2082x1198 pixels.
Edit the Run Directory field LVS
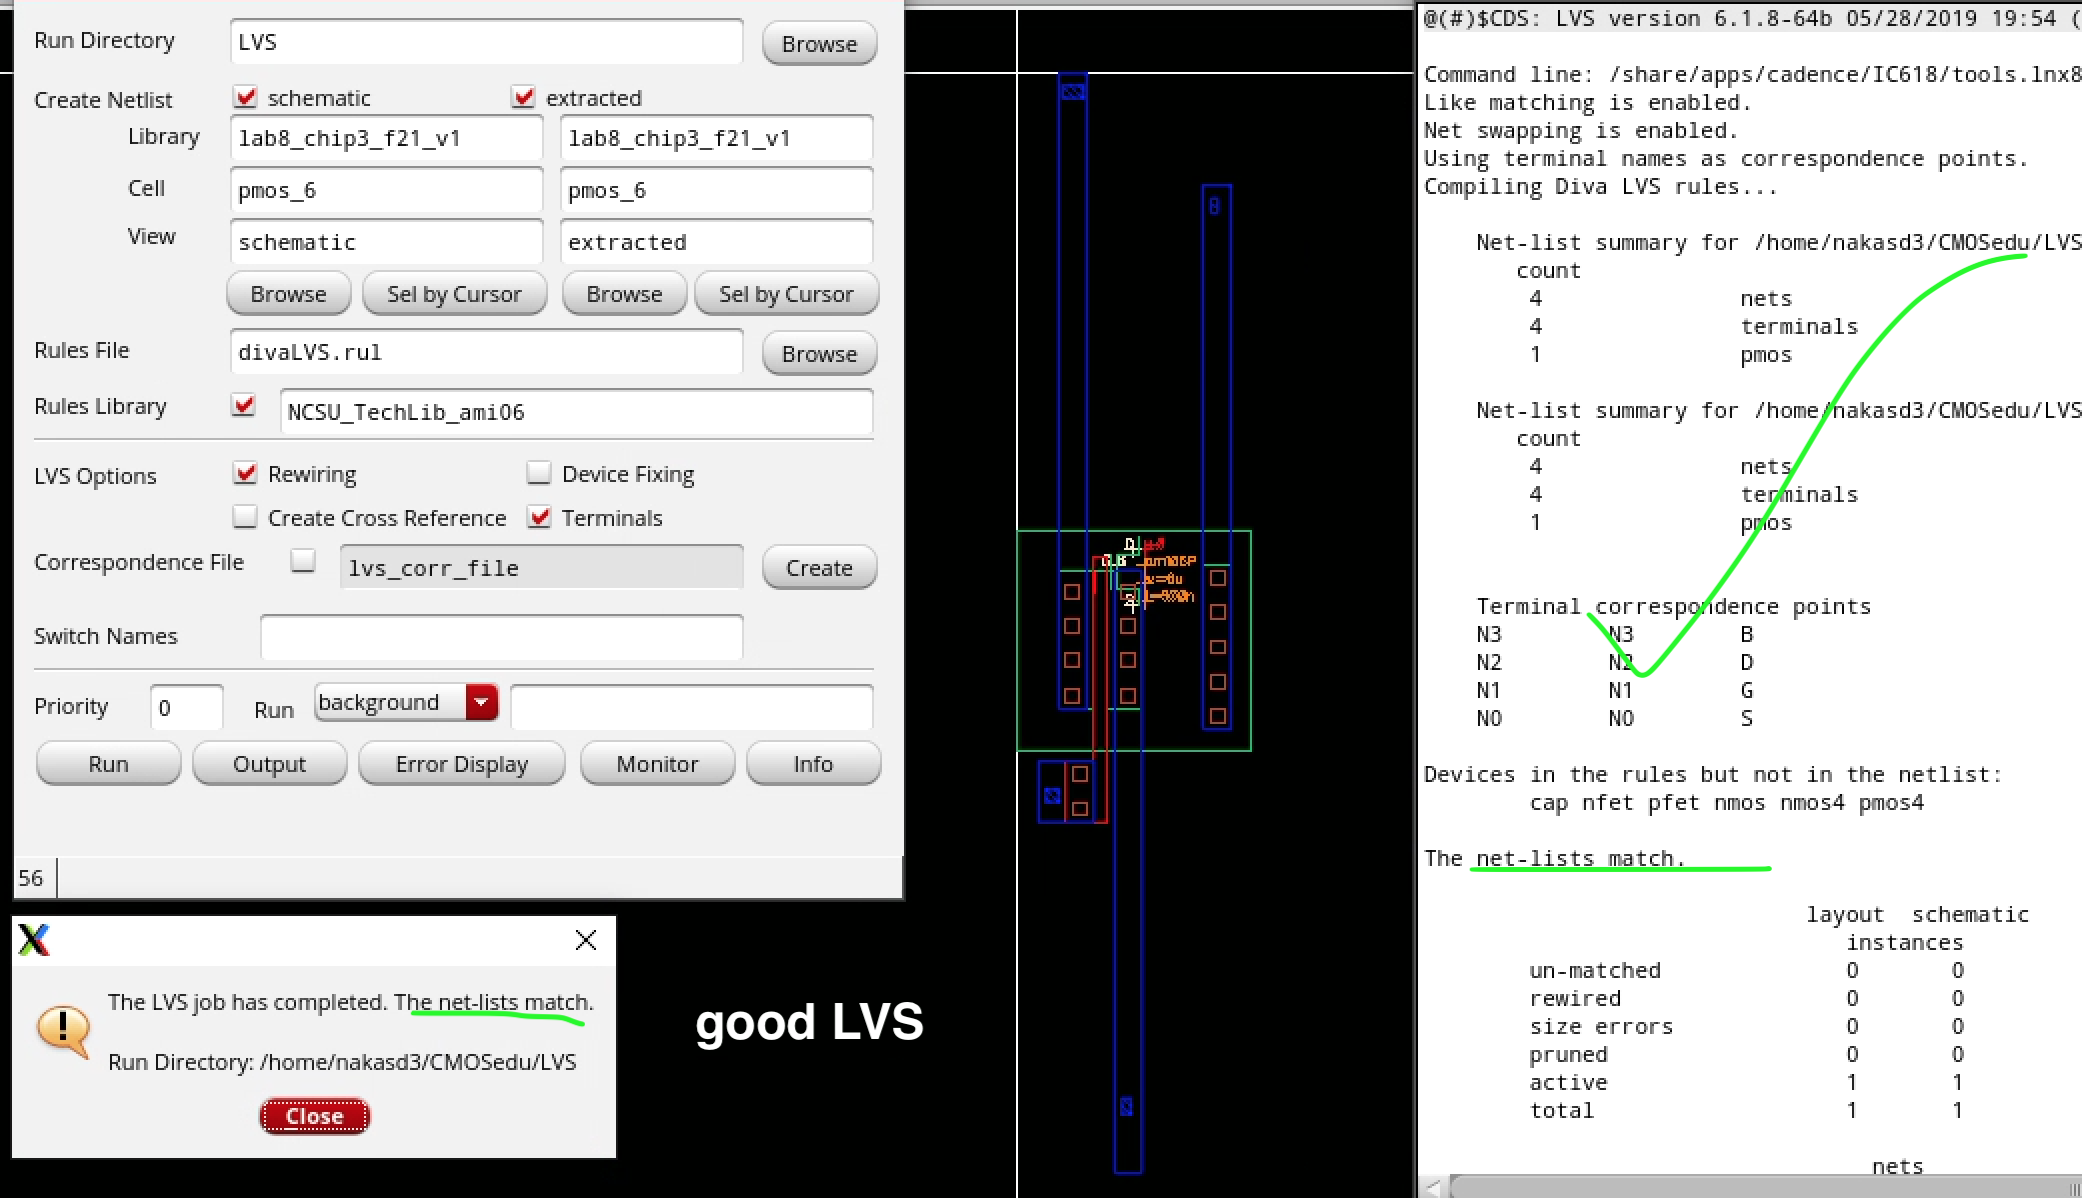coord(486,42)
